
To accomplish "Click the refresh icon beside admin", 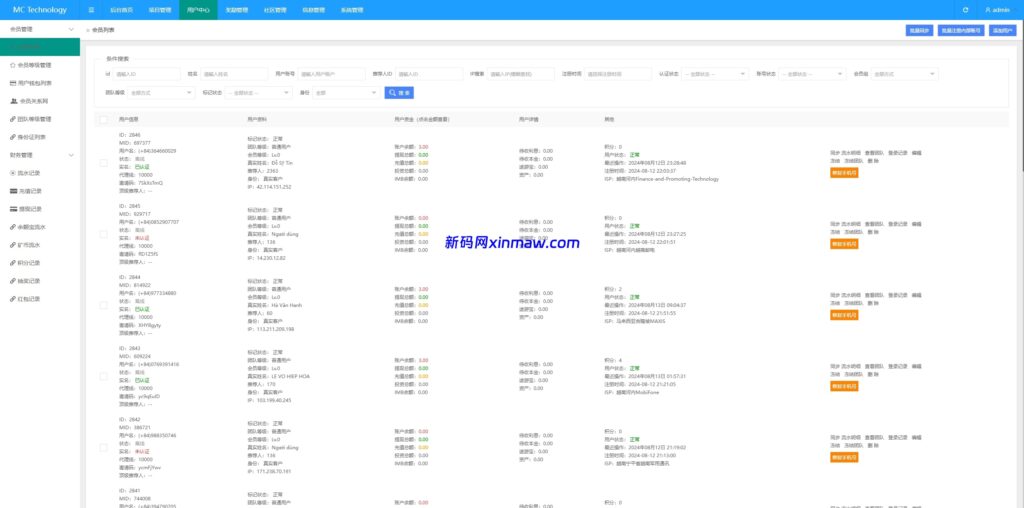I will tap(965, 10).
